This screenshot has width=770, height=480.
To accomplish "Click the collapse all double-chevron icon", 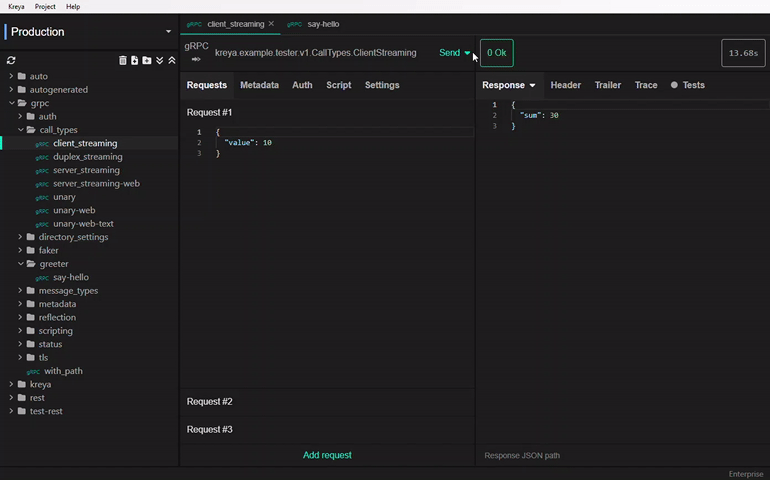I will (171, 60).
